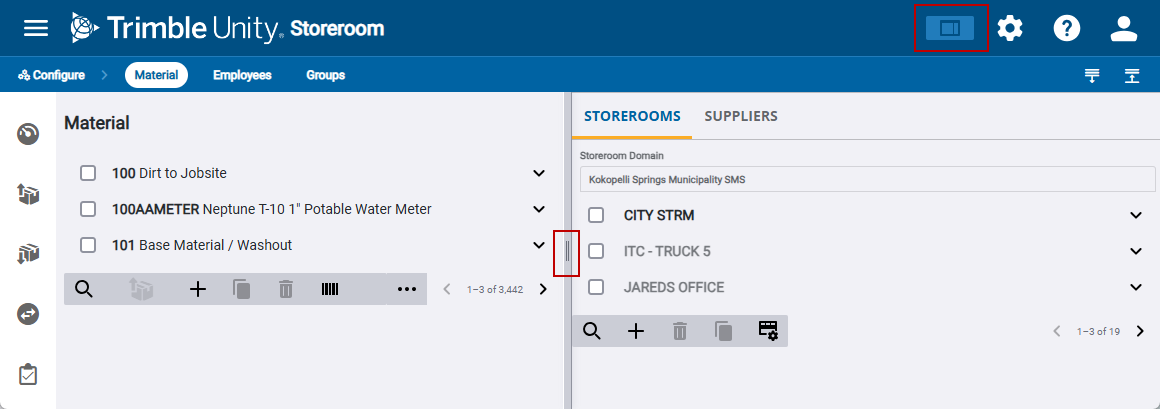Expand the ITC - TRUCK 5 storeroom row

click(x=1135, y=251)
